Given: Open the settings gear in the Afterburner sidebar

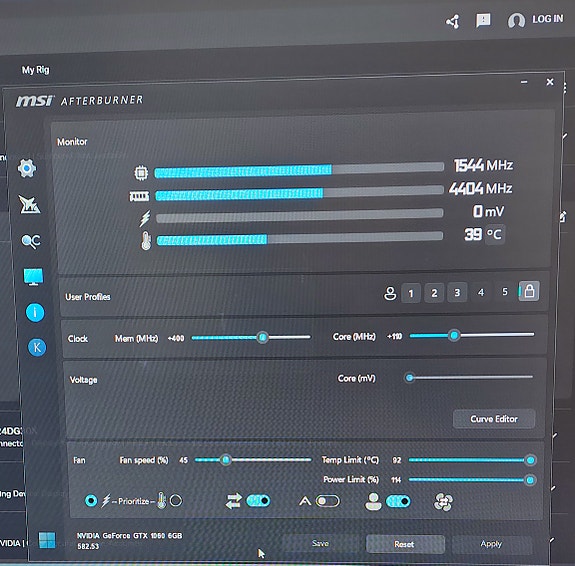Looking at the screenshot, I should [x=27, y=168].
